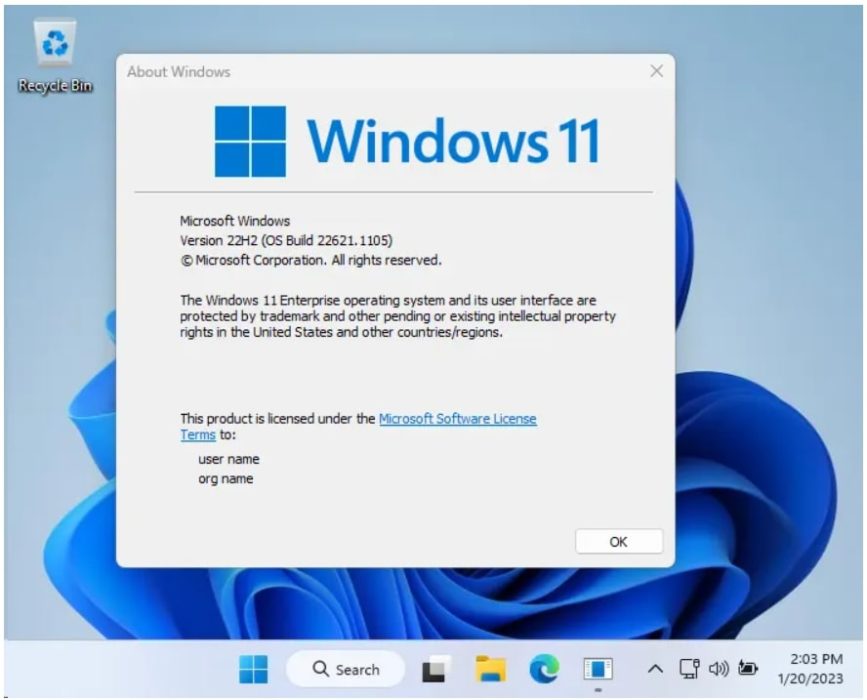
Task: Open the volume speaker tray icon
Action: point(718,669)
